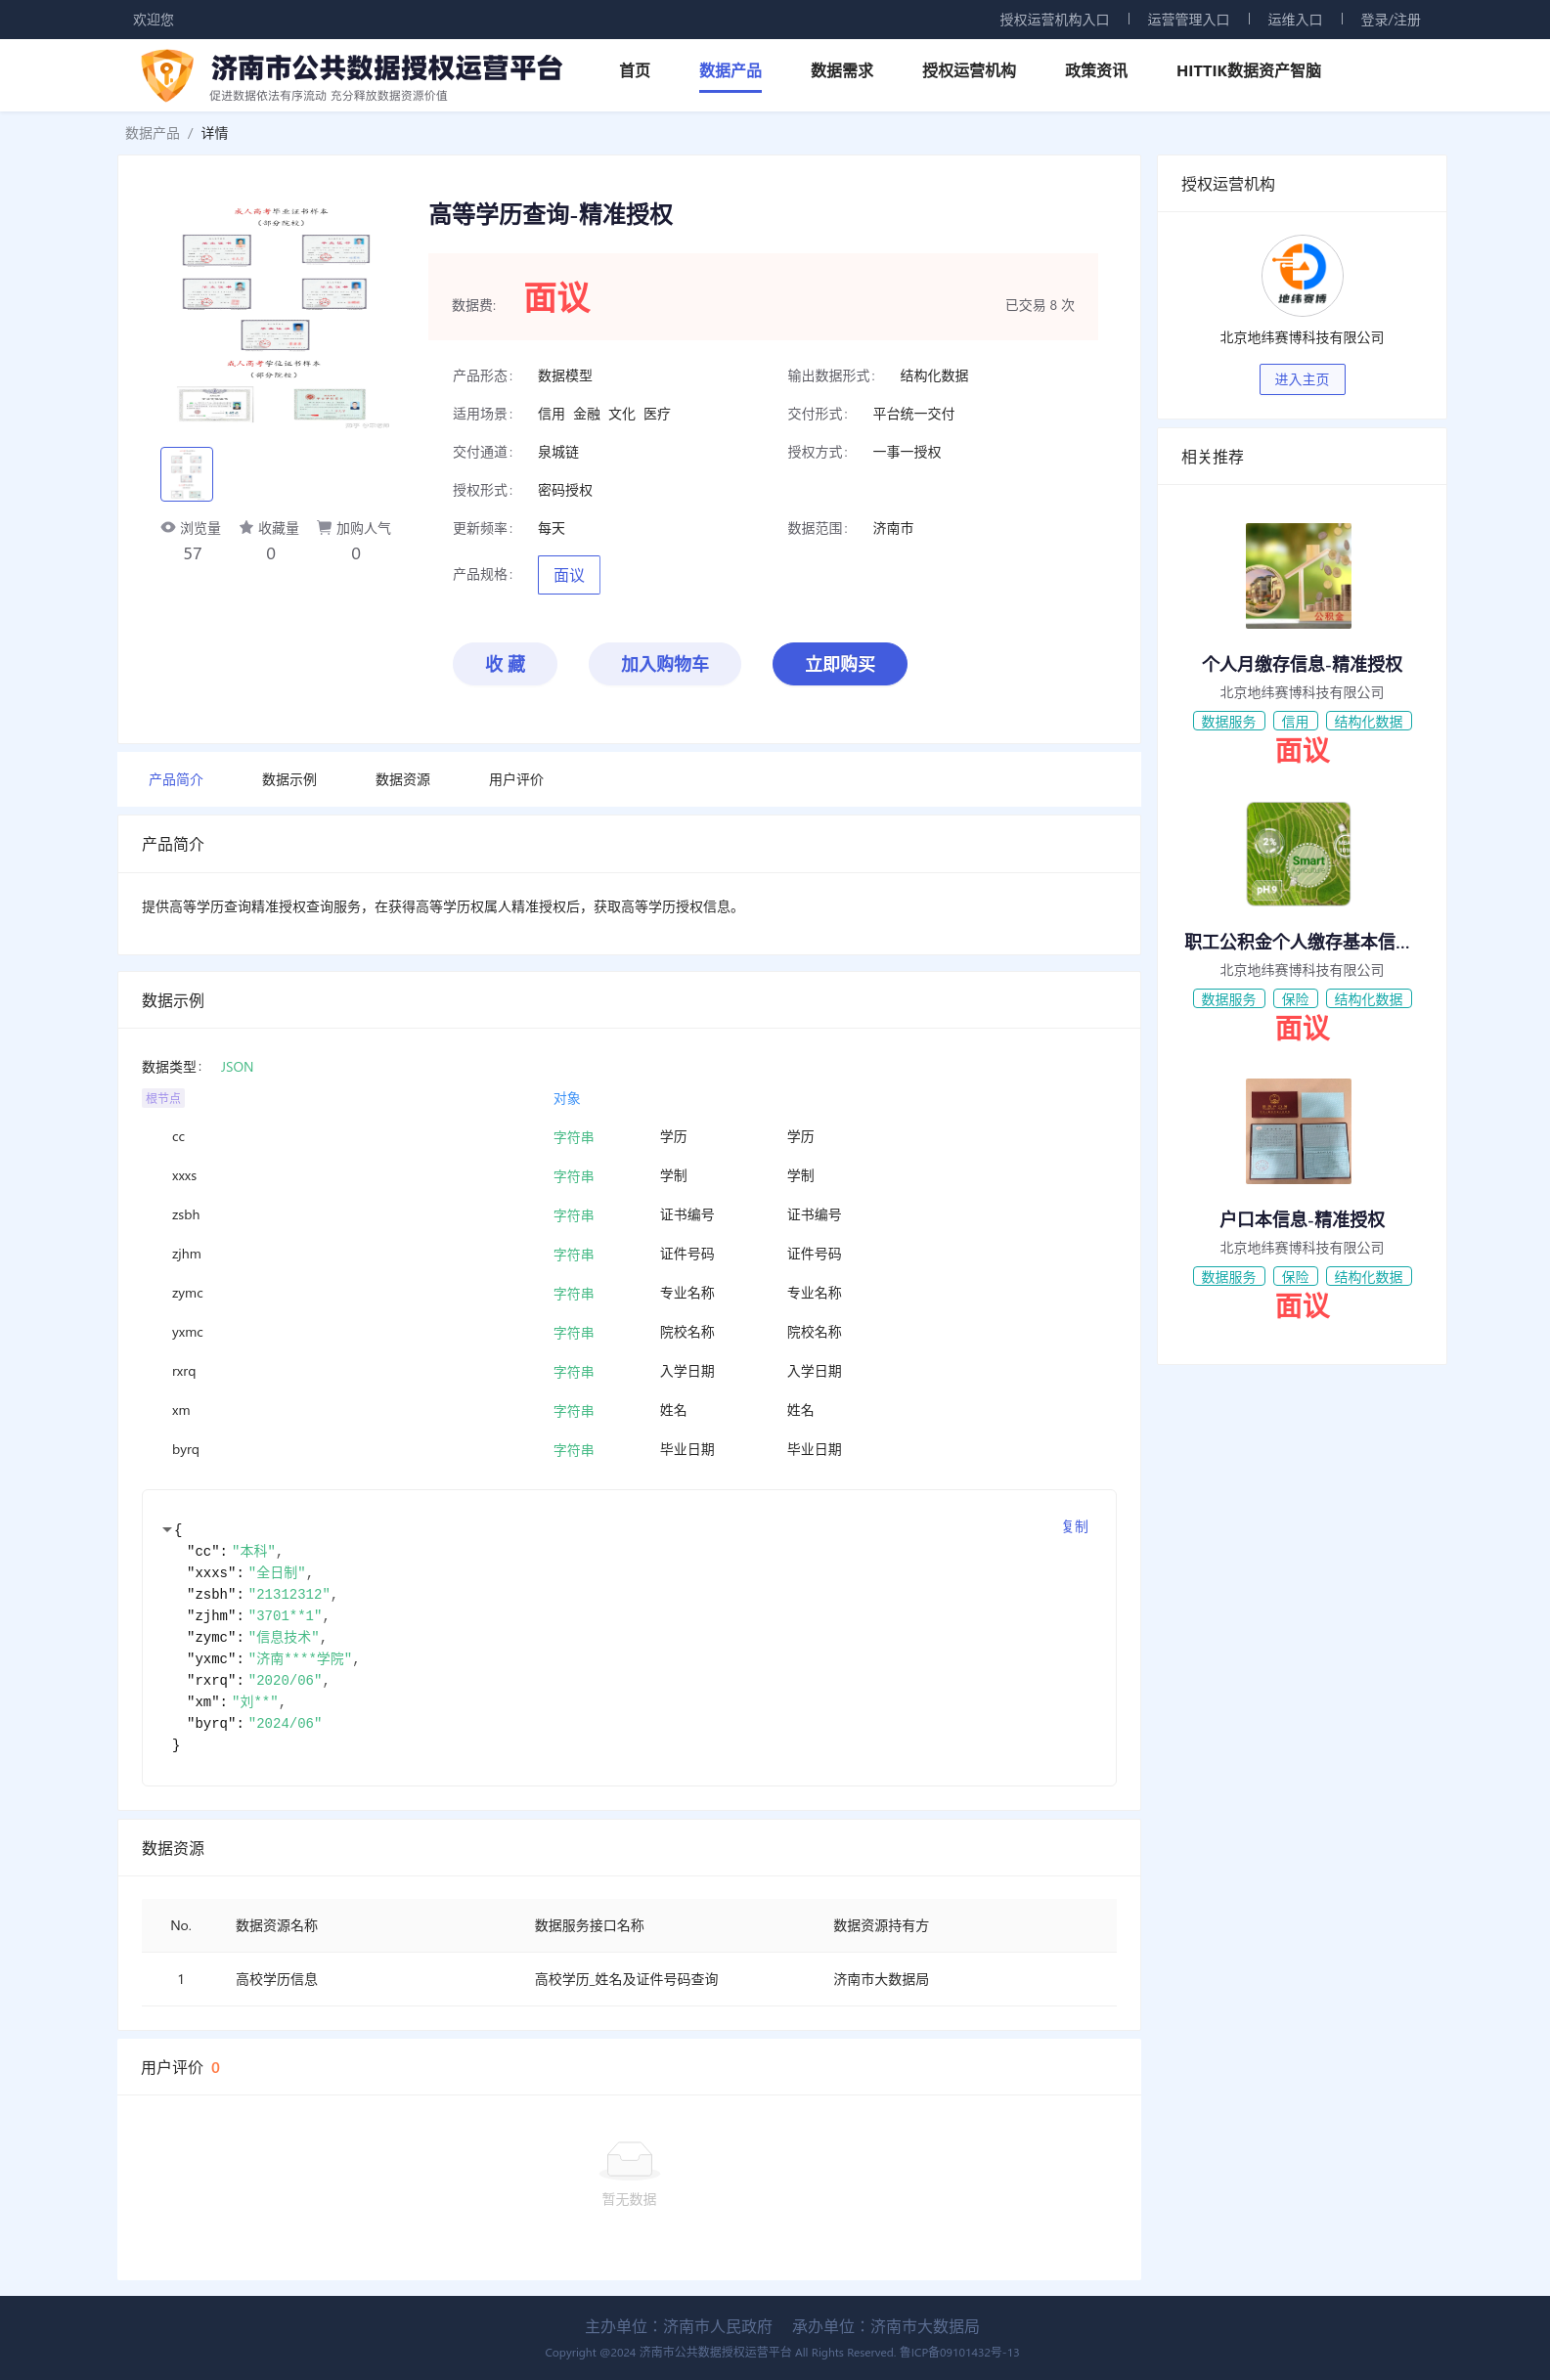
Task: Click the platform shield logo icon
Action: (167, 75)
